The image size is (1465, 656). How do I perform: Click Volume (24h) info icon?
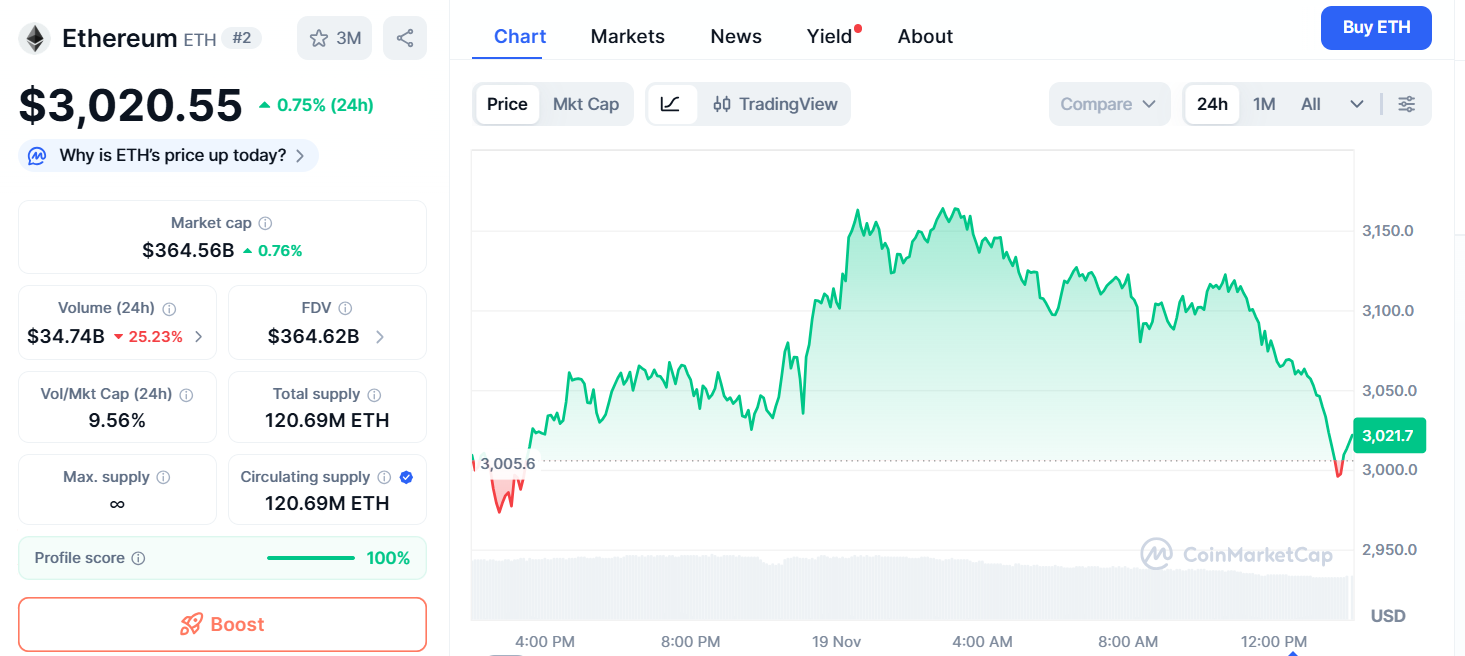coord(170,309)
